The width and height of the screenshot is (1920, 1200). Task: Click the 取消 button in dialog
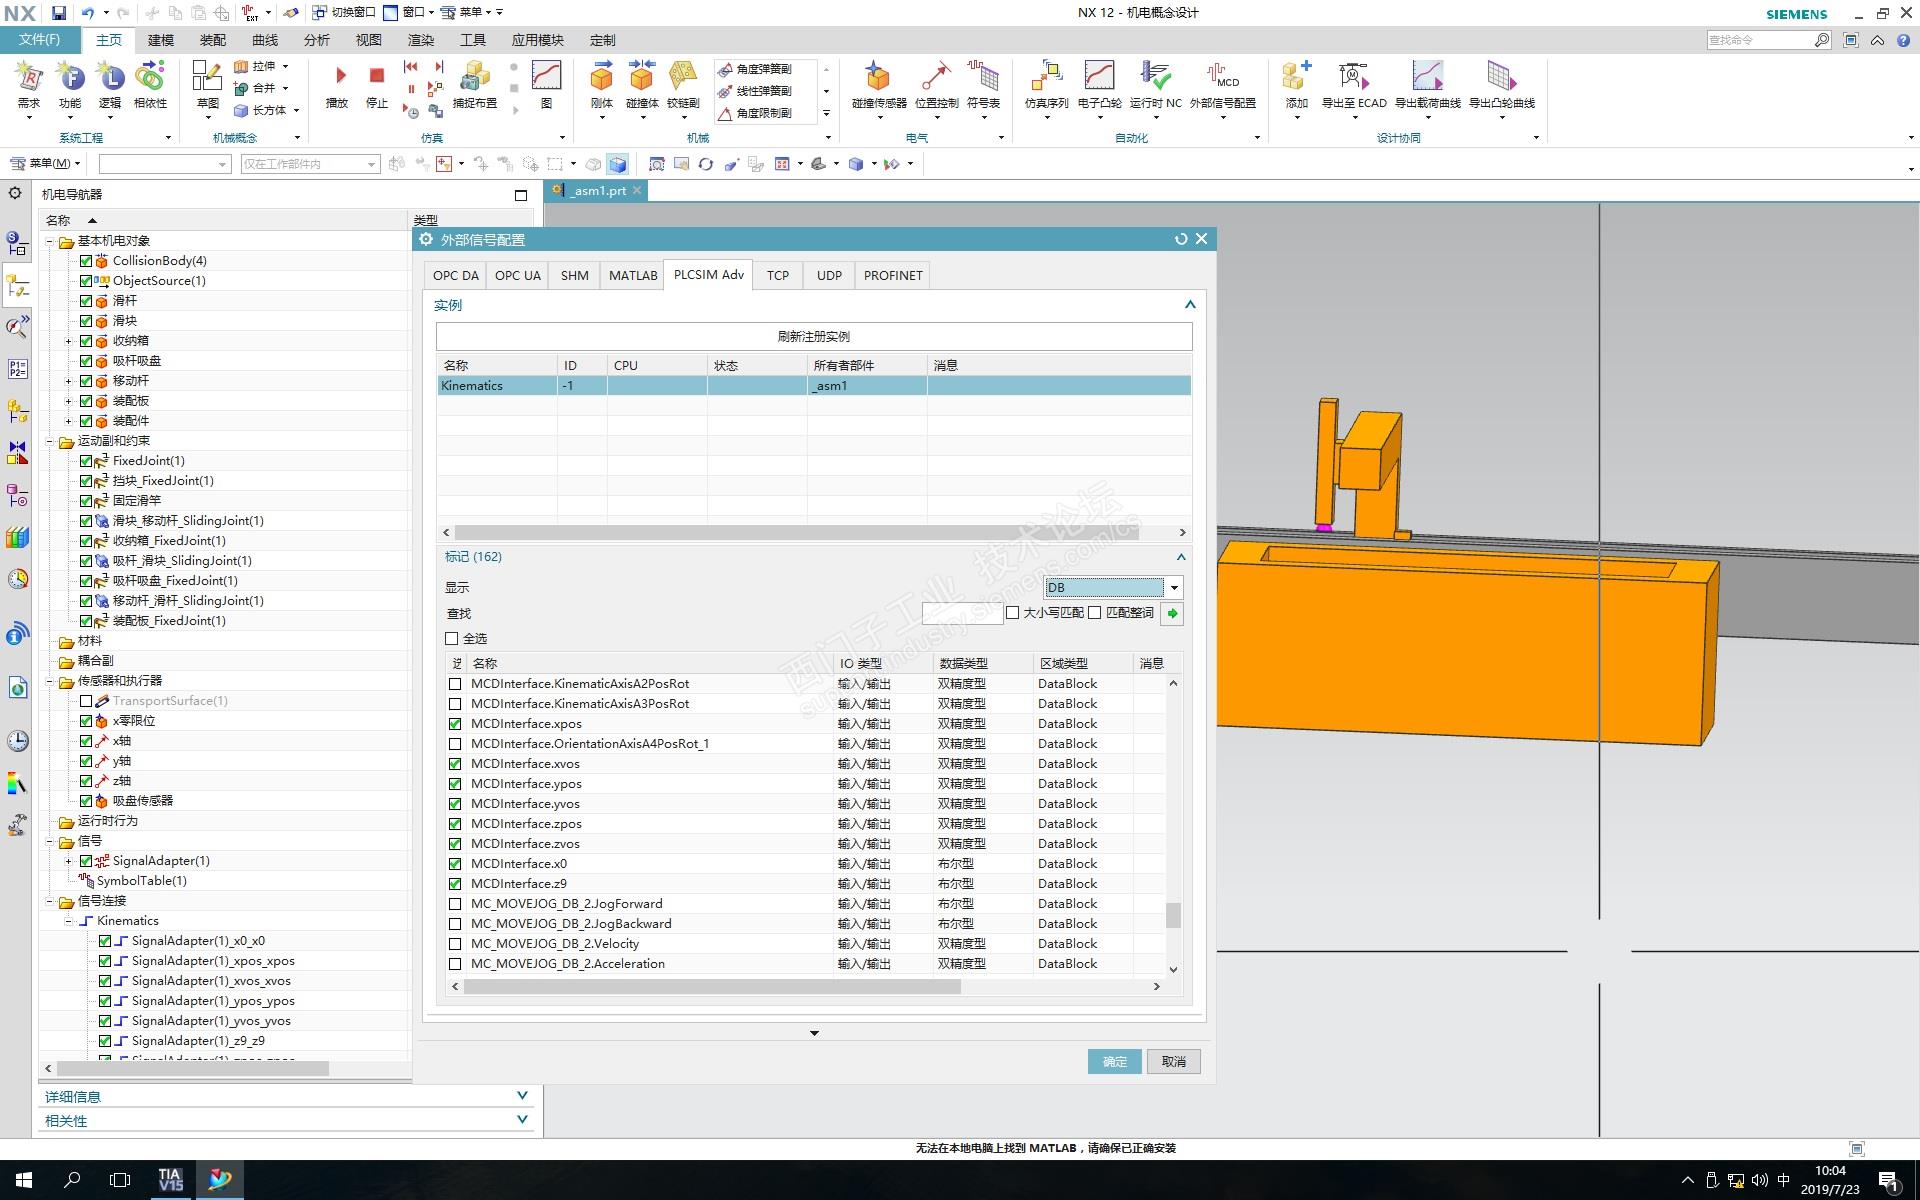(x=1173, y=1062)
